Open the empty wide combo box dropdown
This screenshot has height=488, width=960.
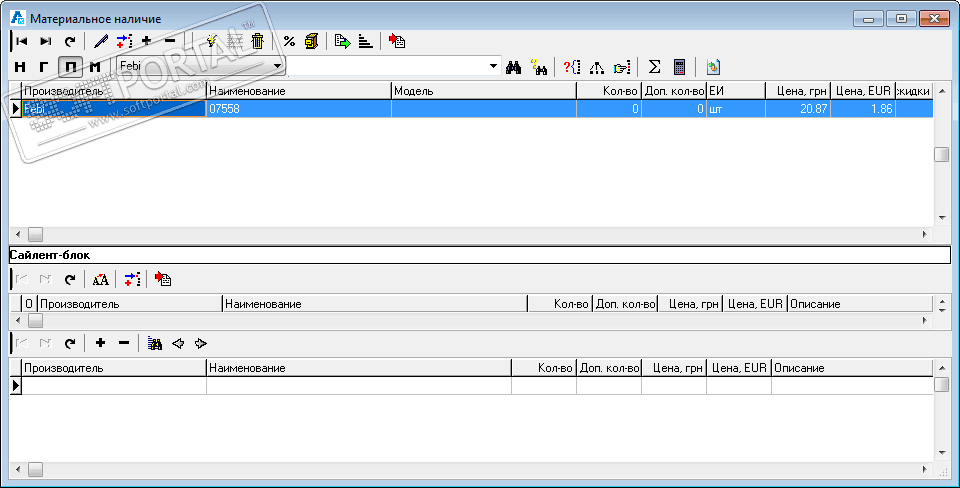coord(493,66)
